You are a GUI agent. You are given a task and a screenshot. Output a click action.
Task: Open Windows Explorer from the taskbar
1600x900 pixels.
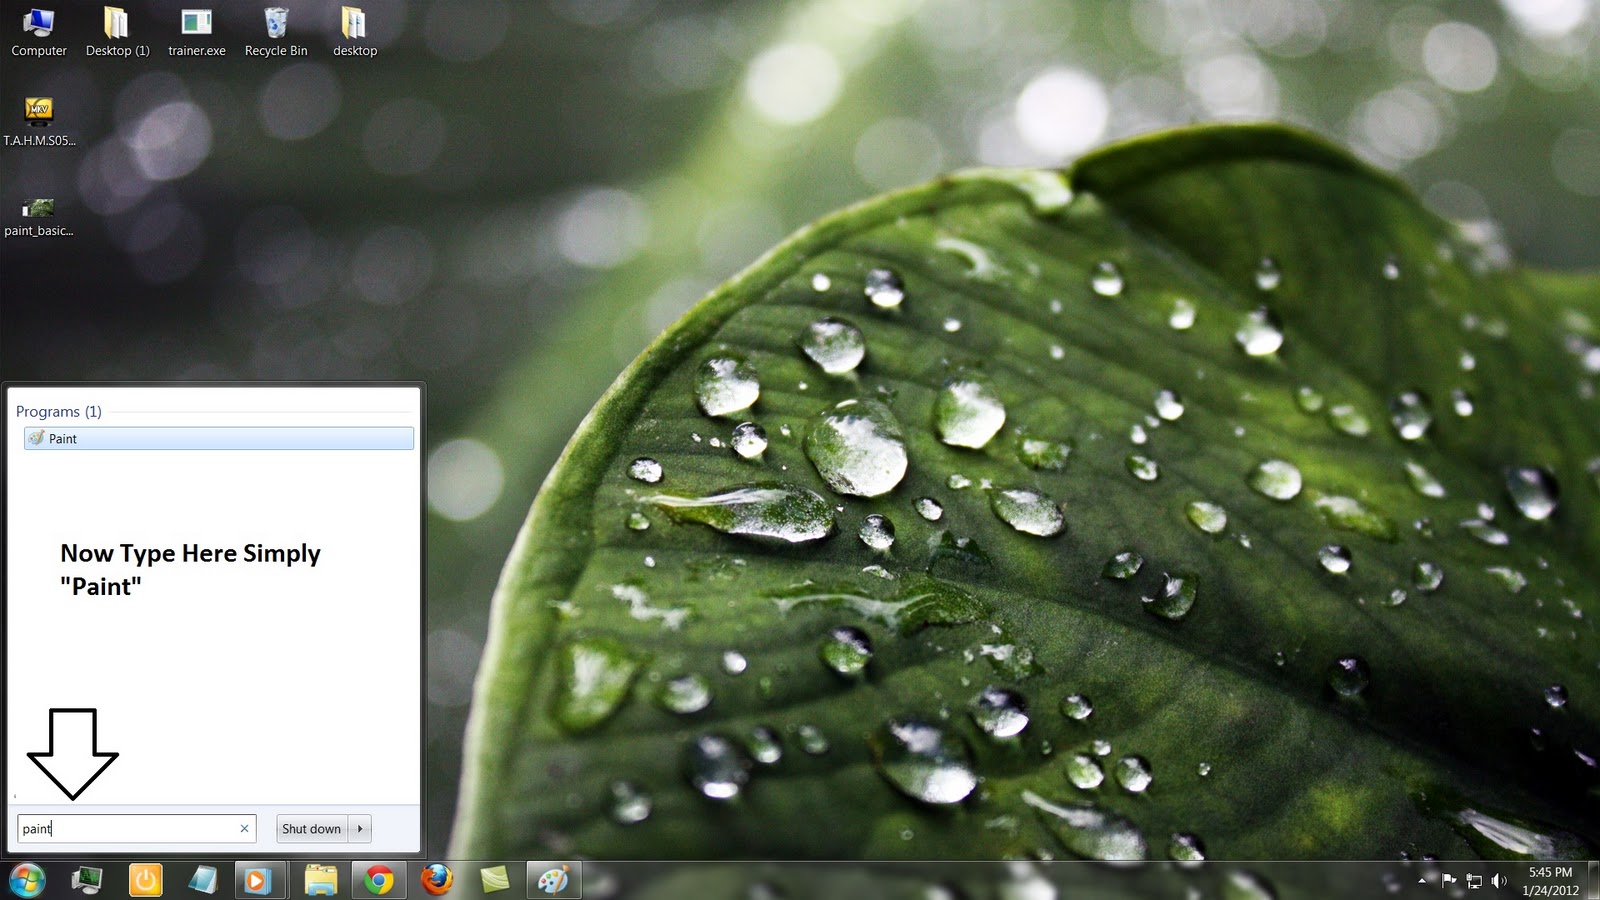320,880
